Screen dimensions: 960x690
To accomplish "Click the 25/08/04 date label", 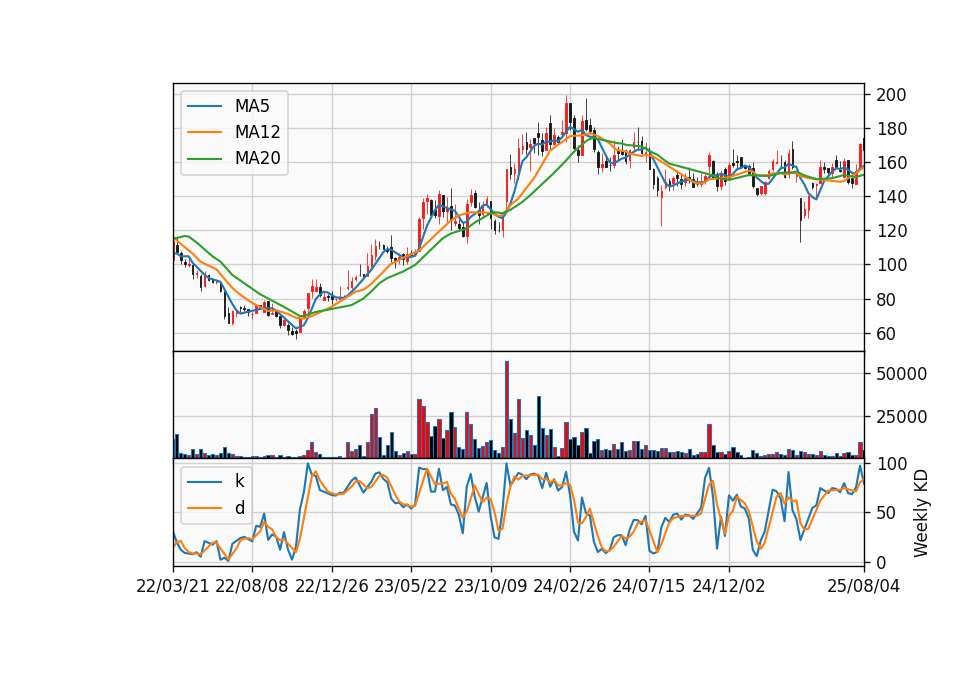I will click(863, 586).
